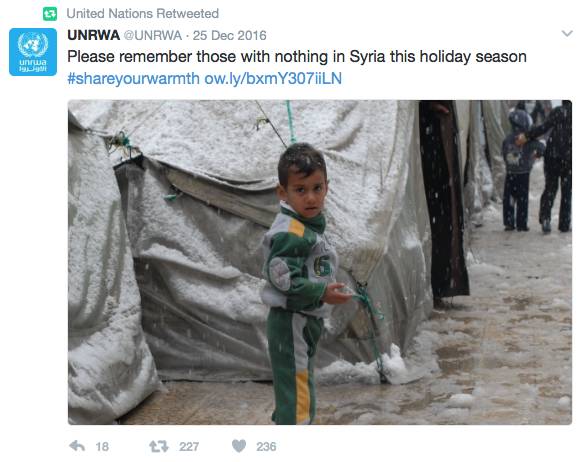
Task: Click the green retweeted indicator icon
Action: coord(50,14)
